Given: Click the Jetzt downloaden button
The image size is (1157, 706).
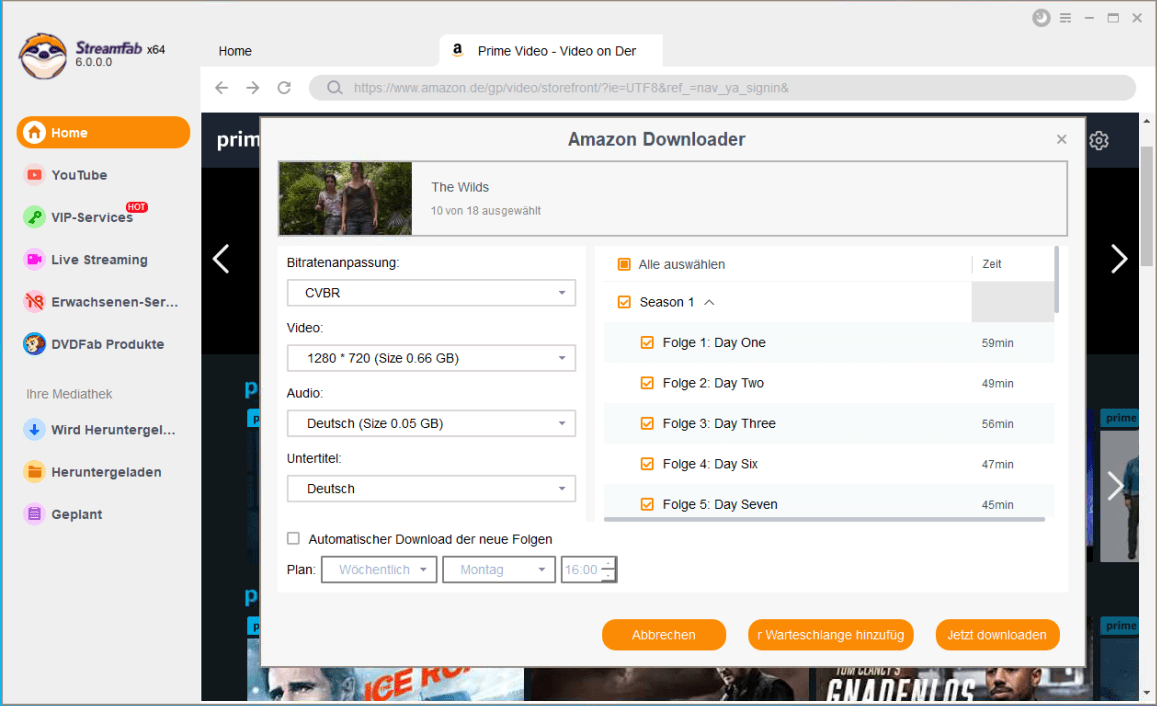Looking at the screenshot, I should click(997, 635).
